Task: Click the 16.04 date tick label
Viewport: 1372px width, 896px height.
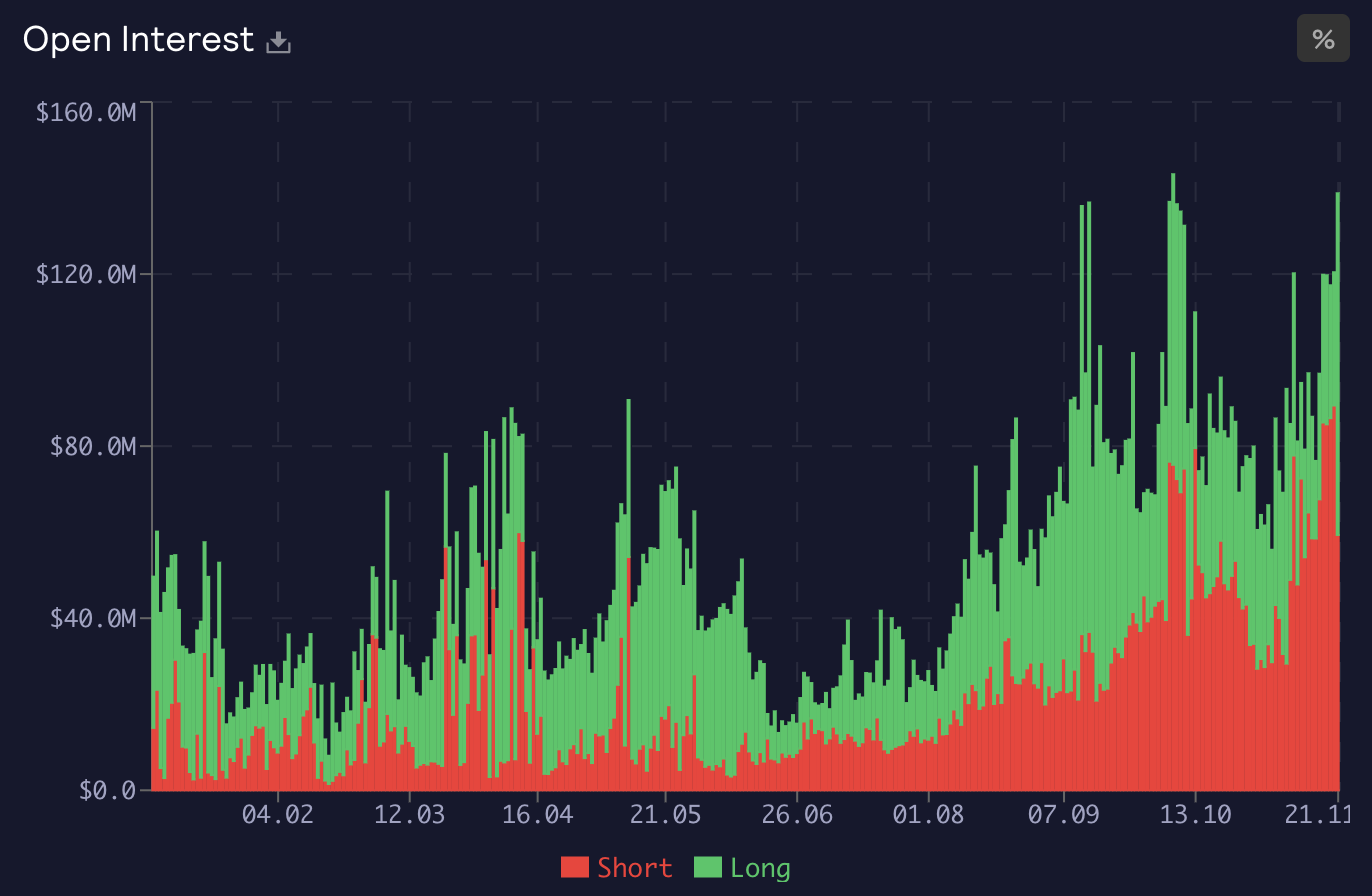Action: [x=537, y=815]
